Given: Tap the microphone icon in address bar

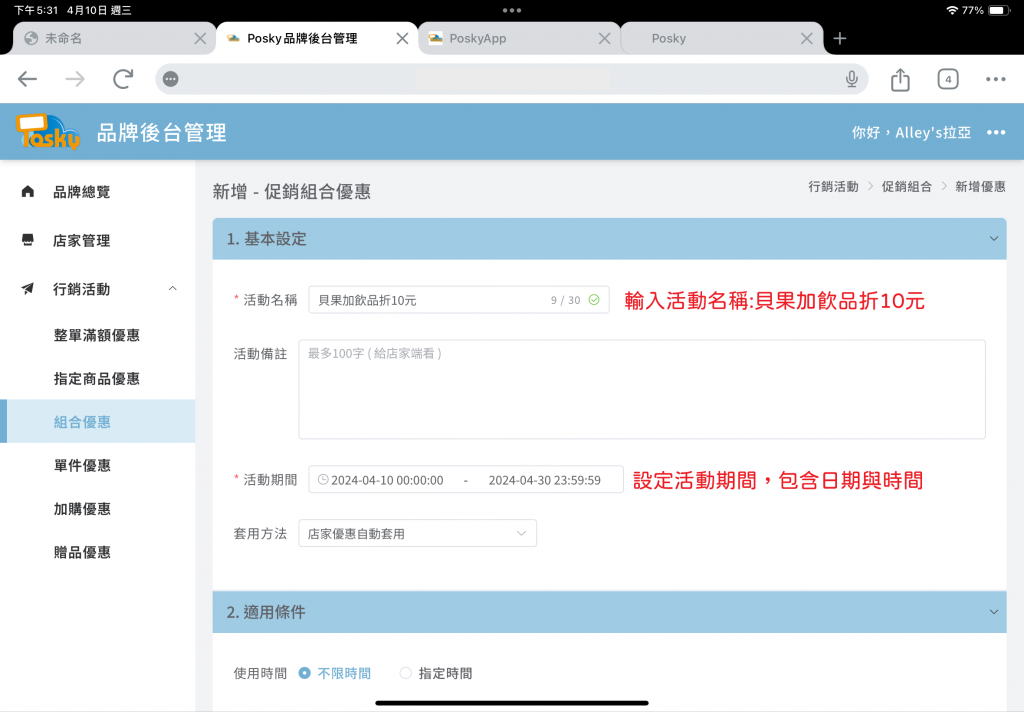Looking at the screenshot, I should (852, 79).
